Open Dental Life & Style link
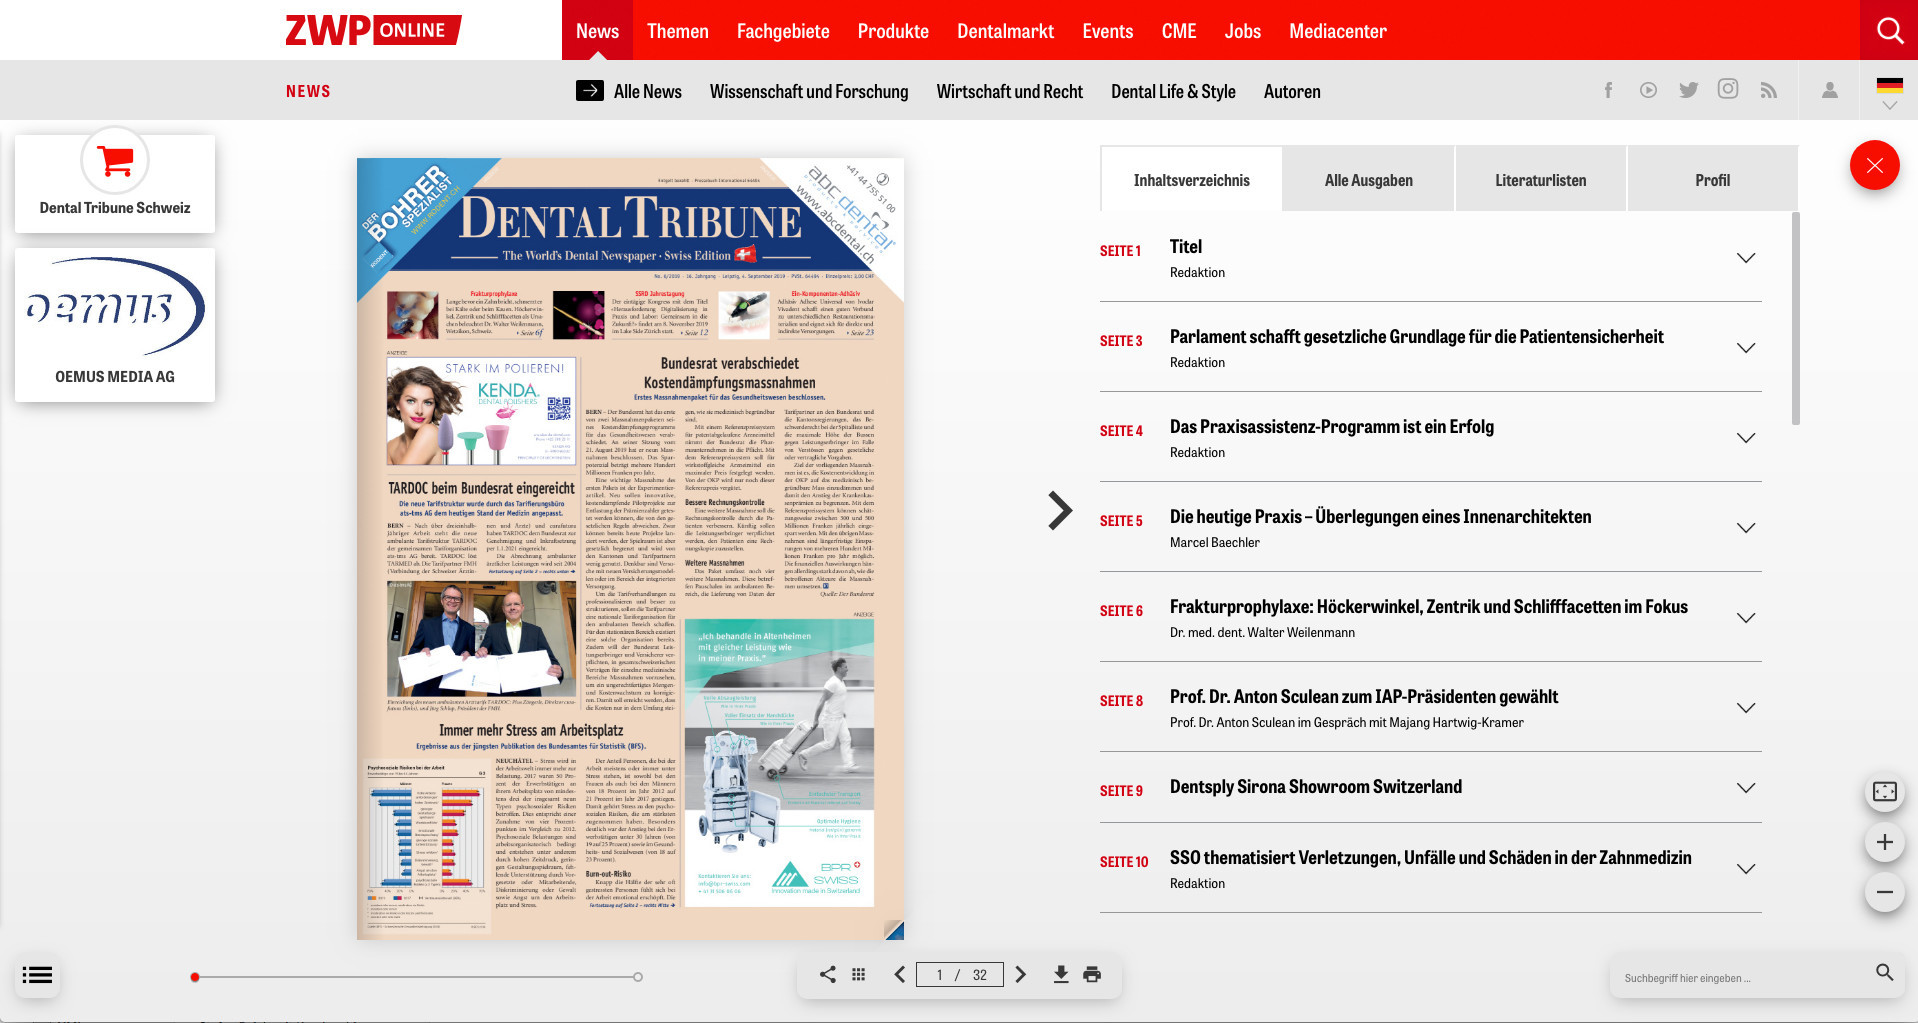This screenshot has height=1023, width=1918. click(x=1173, y=91)
